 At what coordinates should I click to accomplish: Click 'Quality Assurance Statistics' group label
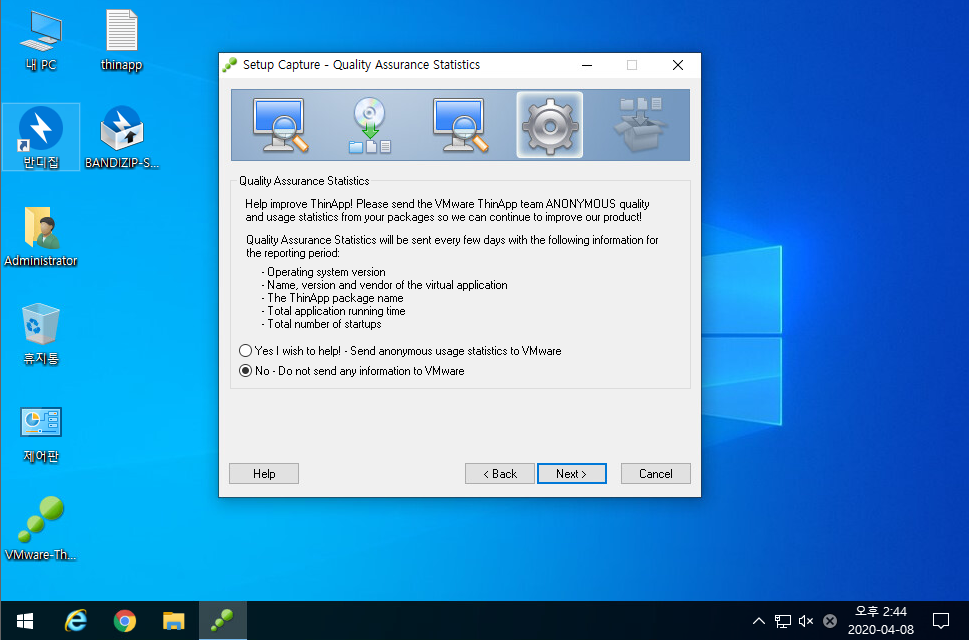[x=304, y=181]
